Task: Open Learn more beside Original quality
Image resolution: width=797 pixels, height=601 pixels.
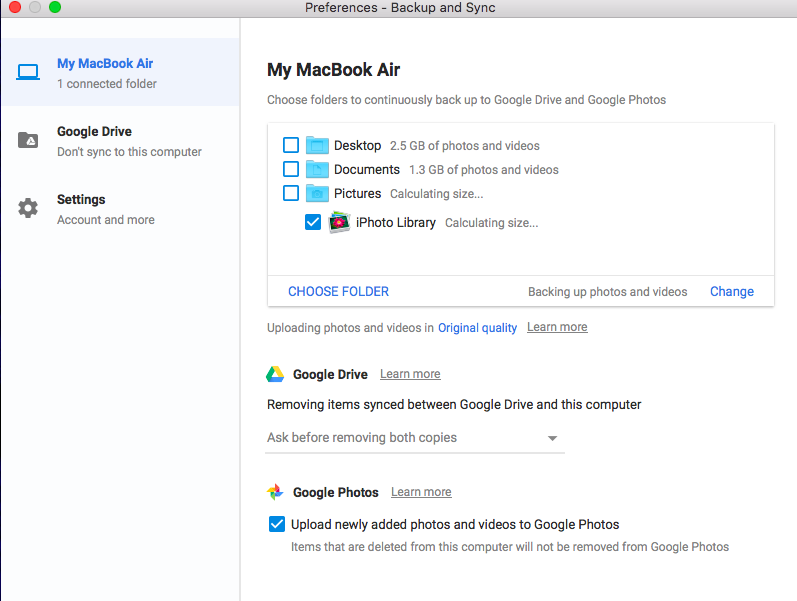Action: (x=557, y=327)
